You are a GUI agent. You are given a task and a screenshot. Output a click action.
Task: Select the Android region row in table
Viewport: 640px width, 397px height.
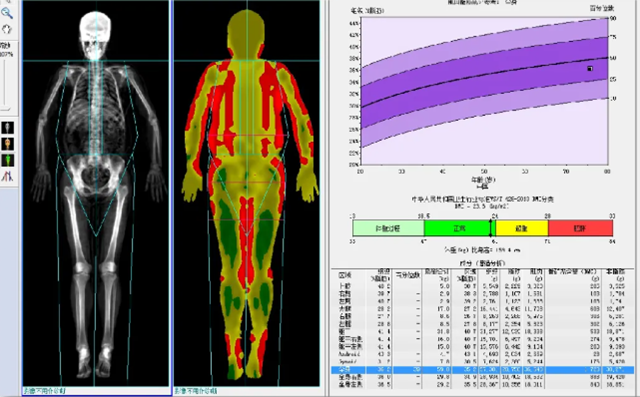pyautogui.click(x=482, y=354)
